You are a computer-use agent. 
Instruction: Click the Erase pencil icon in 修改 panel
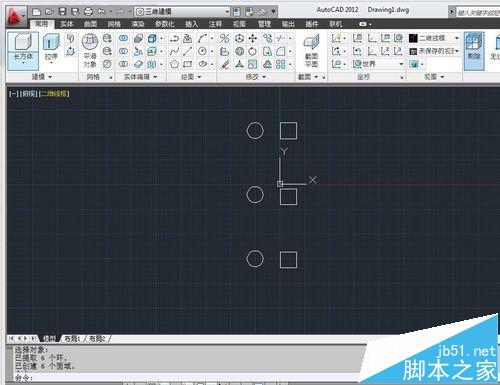coord(225,64)
